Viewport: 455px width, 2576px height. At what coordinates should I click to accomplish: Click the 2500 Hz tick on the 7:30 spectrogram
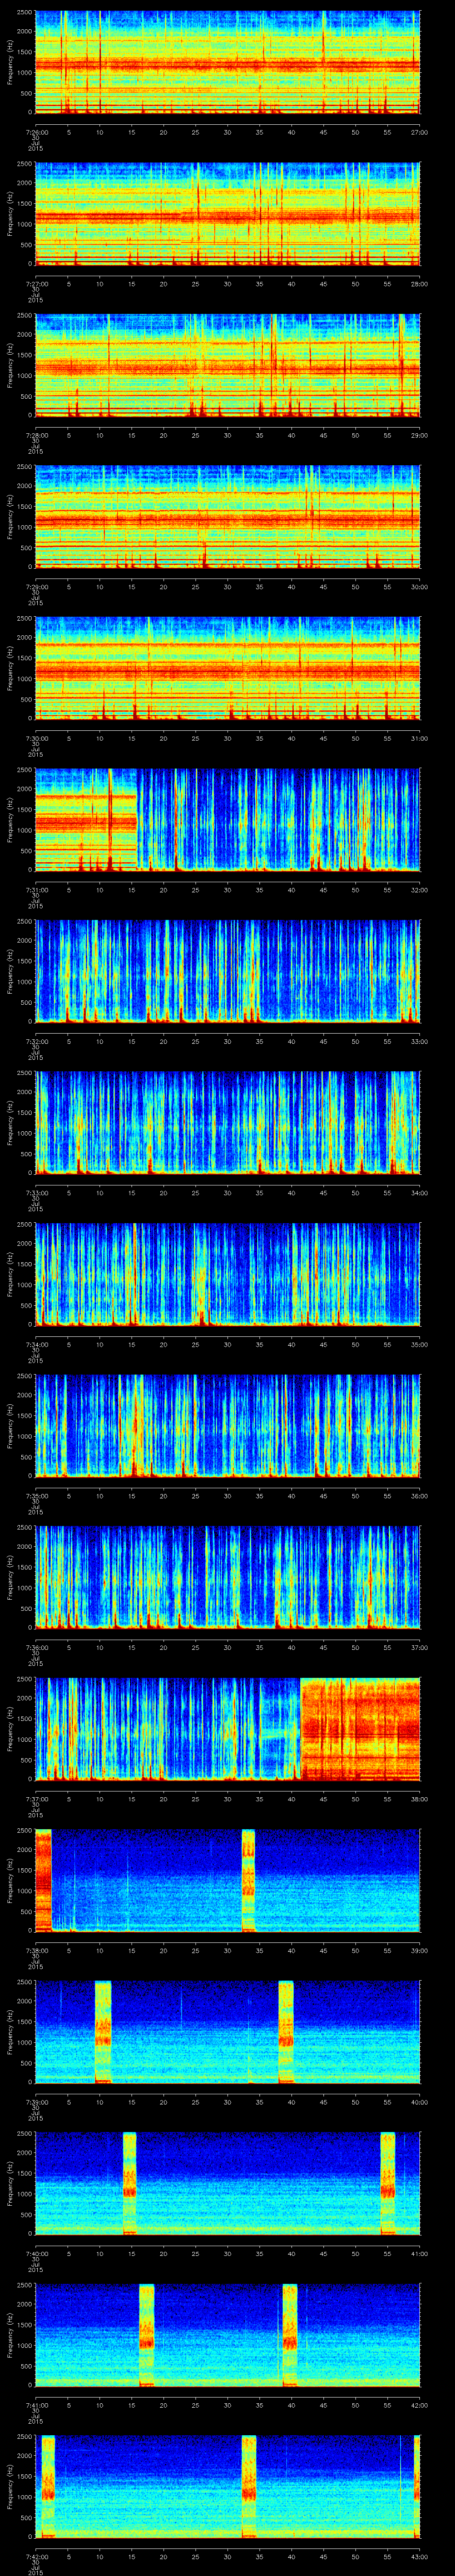25,618
